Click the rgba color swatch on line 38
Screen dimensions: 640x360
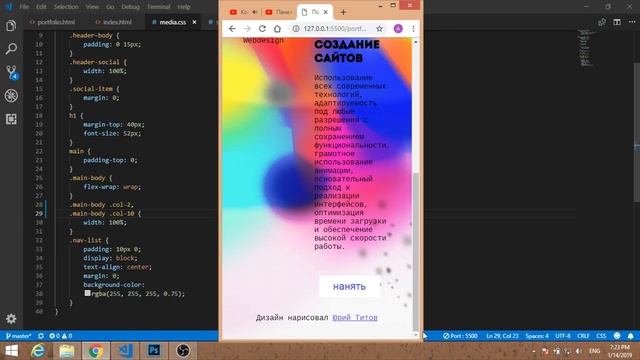[87, 293]
